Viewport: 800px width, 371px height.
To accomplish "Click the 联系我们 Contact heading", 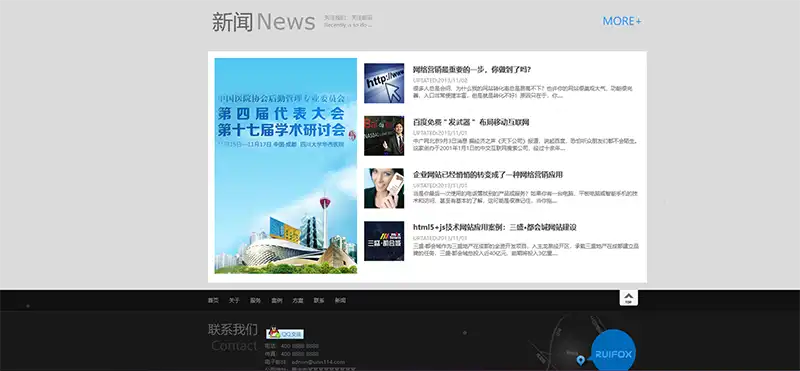I will click(x=233, y=337).
